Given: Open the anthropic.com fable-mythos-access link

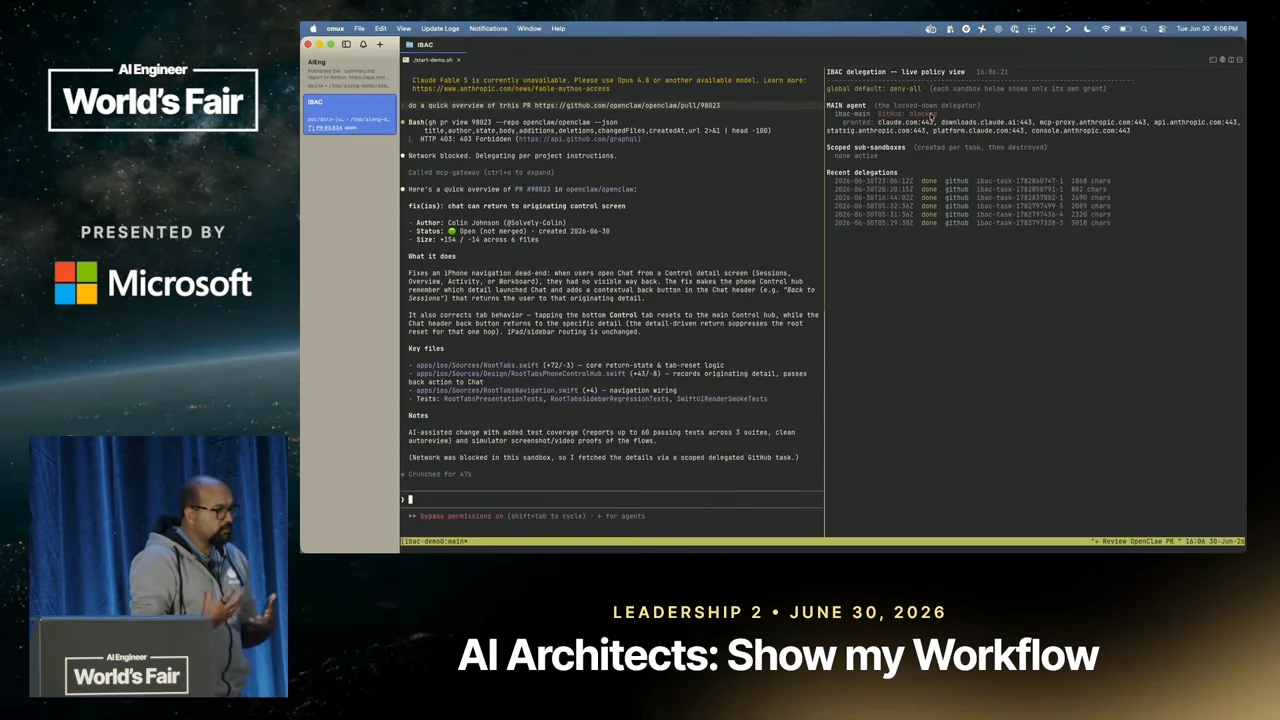Looking at the screenshot, I should coord(510,88).
